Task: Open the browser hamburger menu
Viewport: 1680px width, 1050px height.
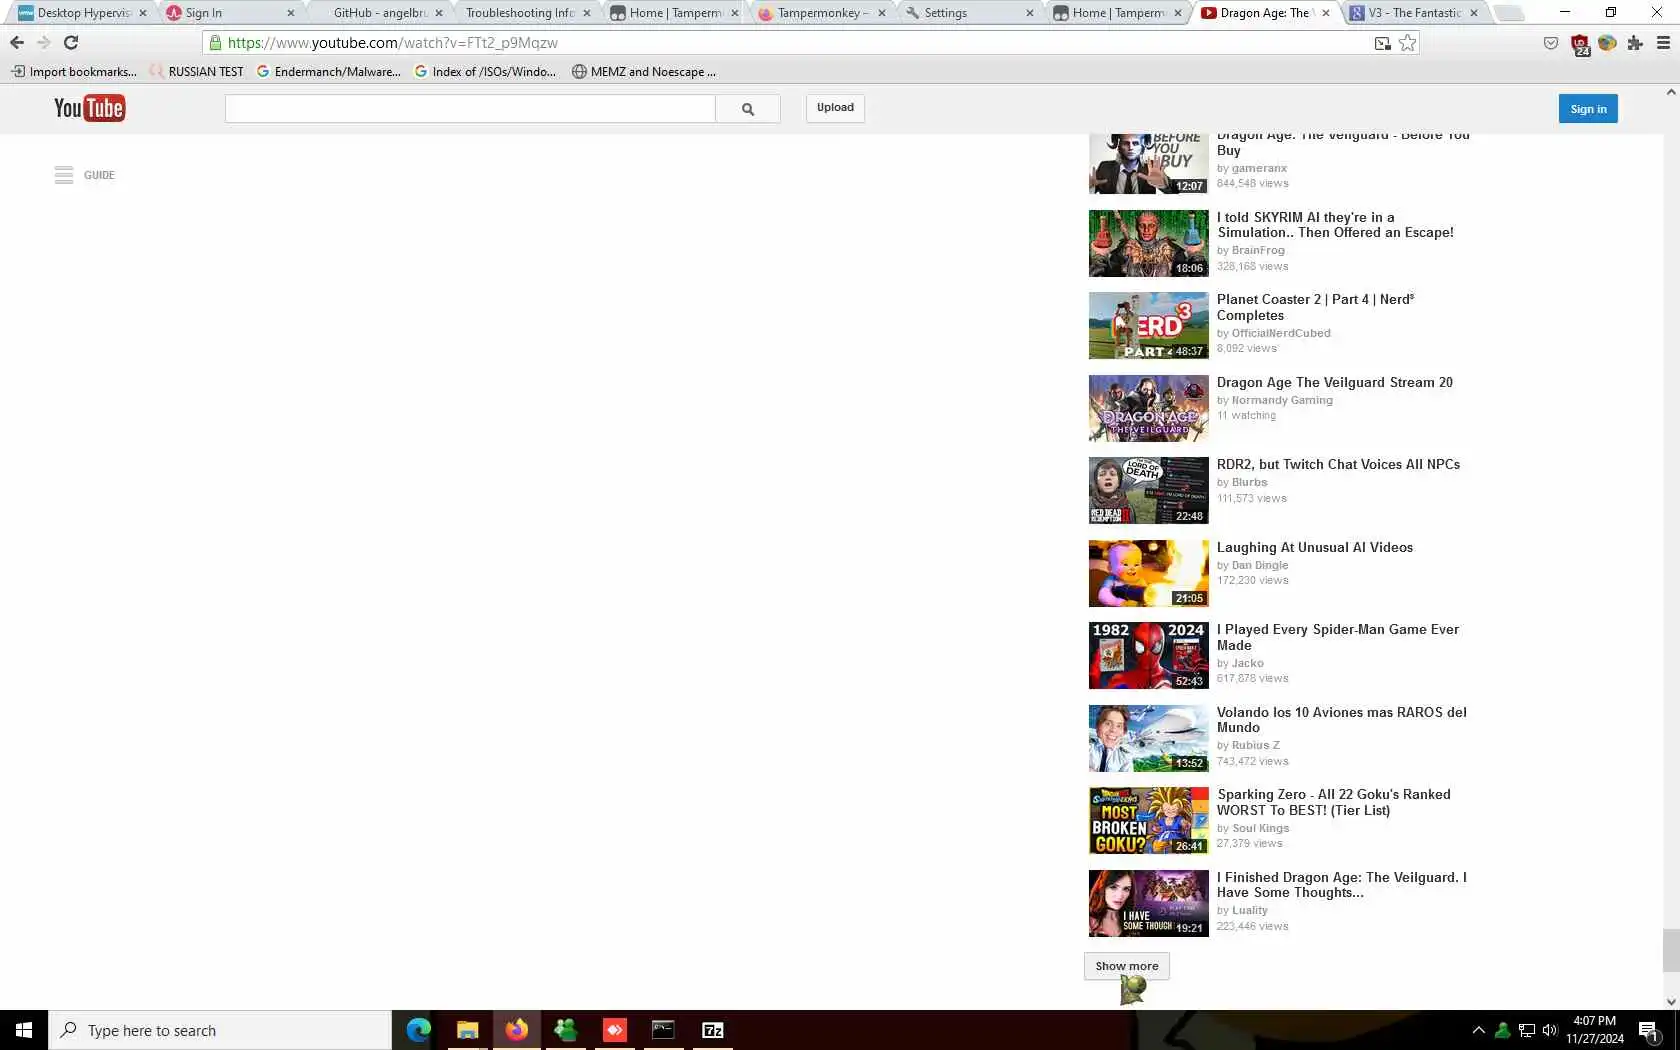Action: tap(1664, 43)
